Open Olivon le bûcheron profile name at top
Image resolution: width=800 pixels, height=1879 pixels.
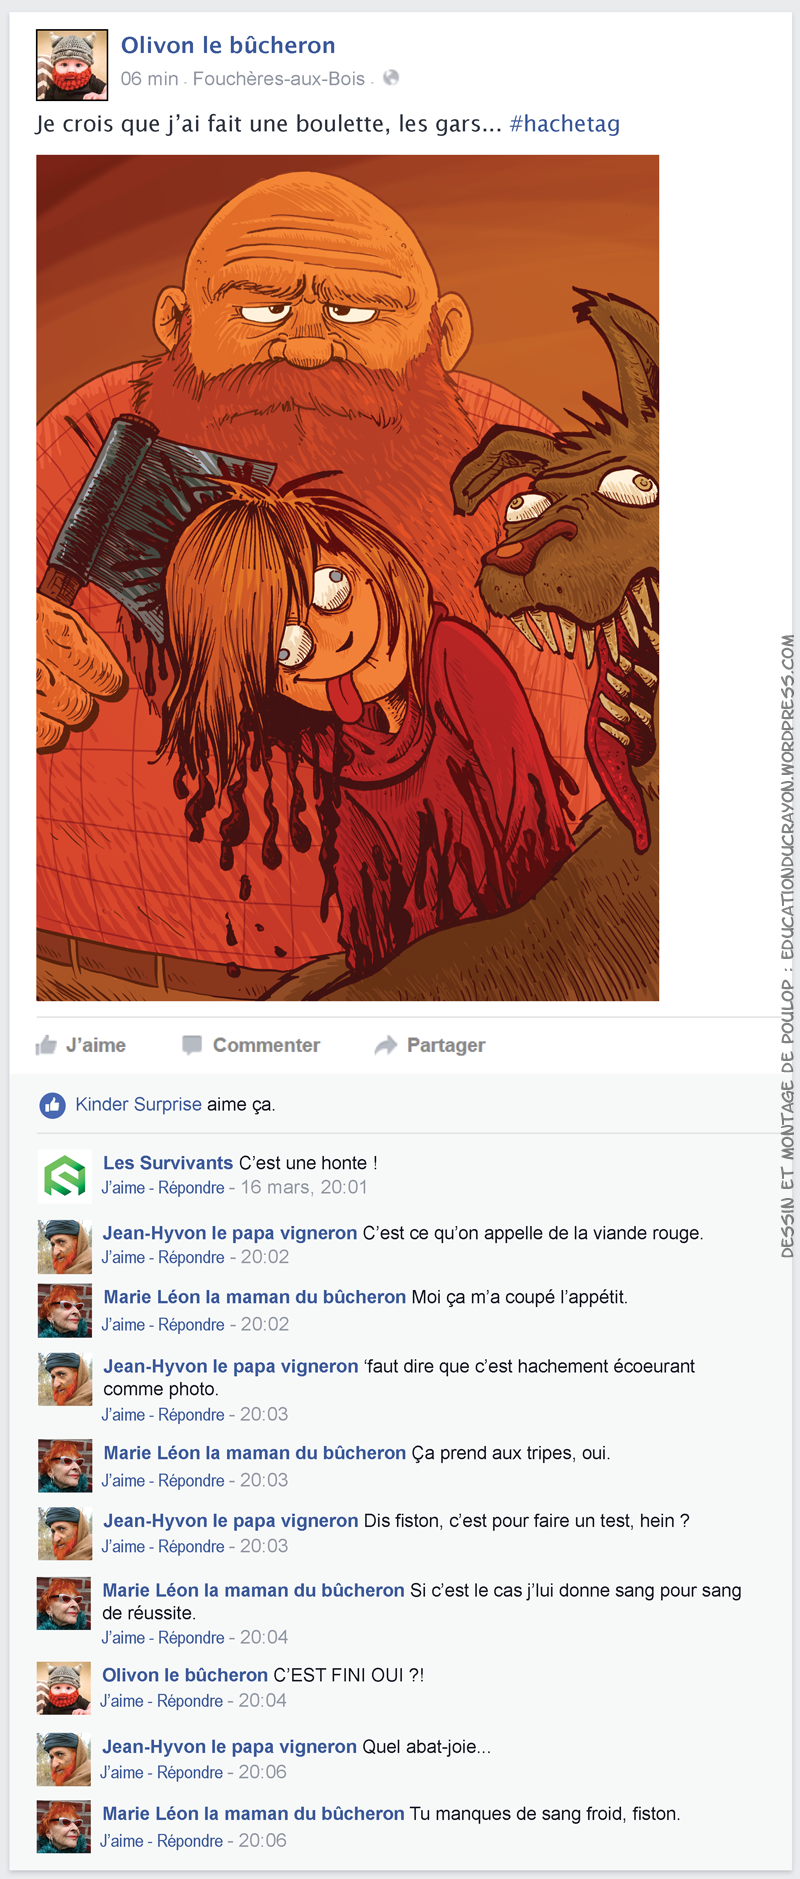pos(228,45)
